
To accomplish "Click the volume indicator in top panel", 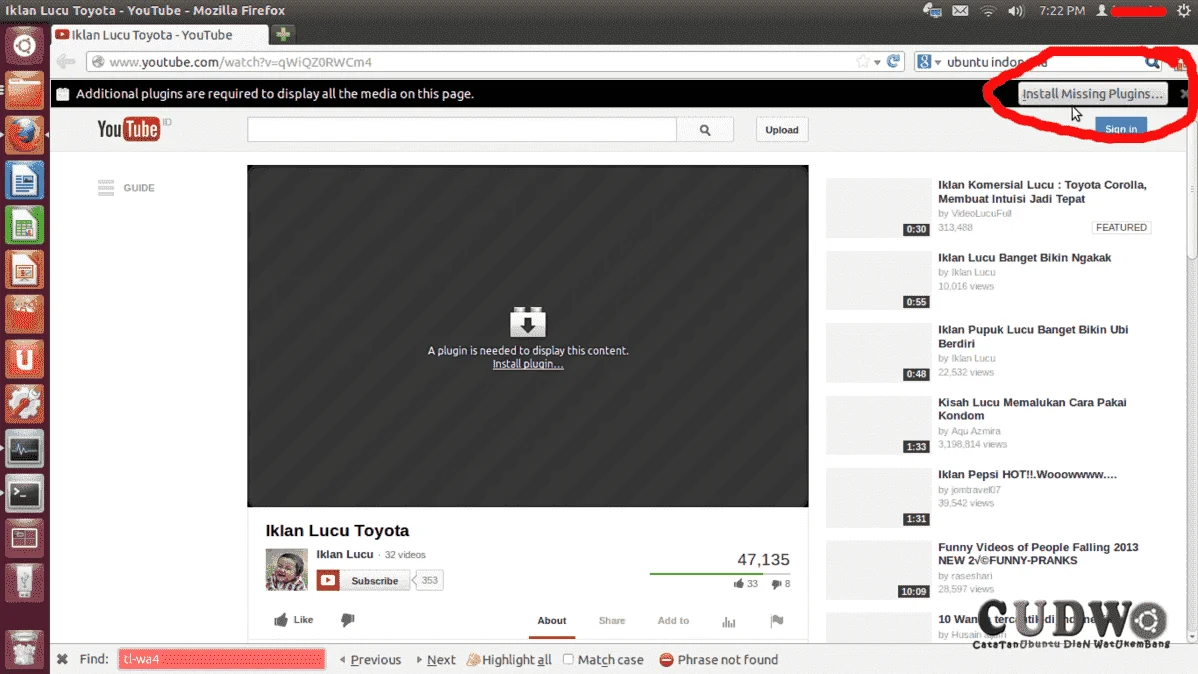I will tap(1015, 11).
